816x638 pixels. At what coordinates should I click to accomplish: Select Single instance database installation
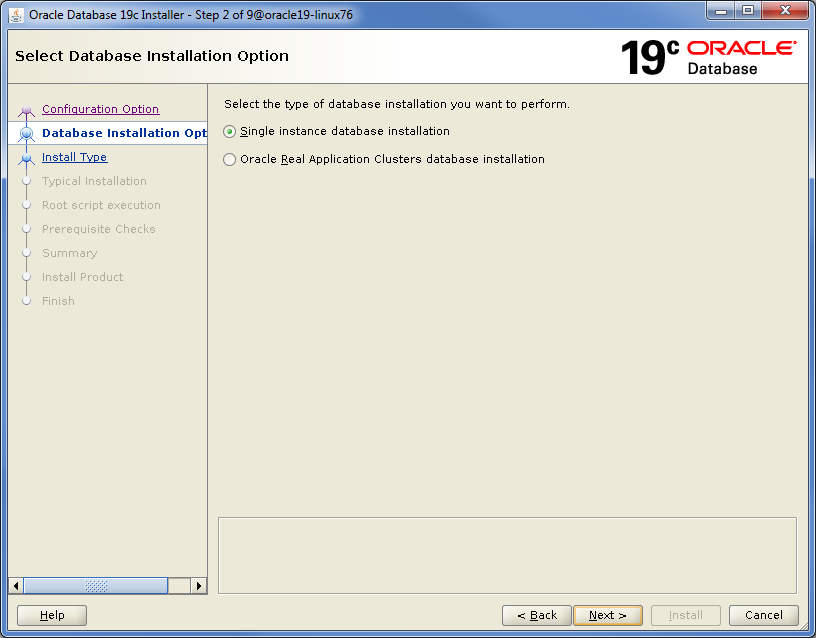231,132
